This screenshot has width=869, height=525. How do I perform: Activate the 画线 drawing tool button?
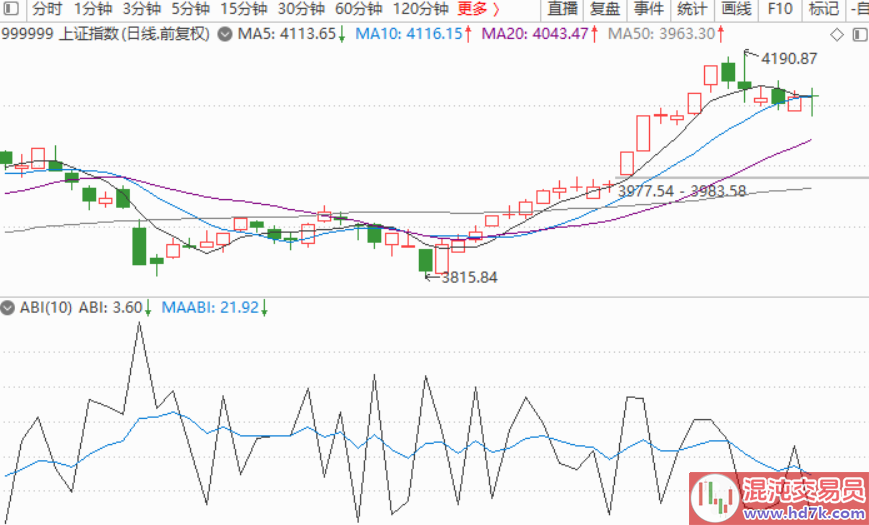pyautogui.click(x=736, y=10)
